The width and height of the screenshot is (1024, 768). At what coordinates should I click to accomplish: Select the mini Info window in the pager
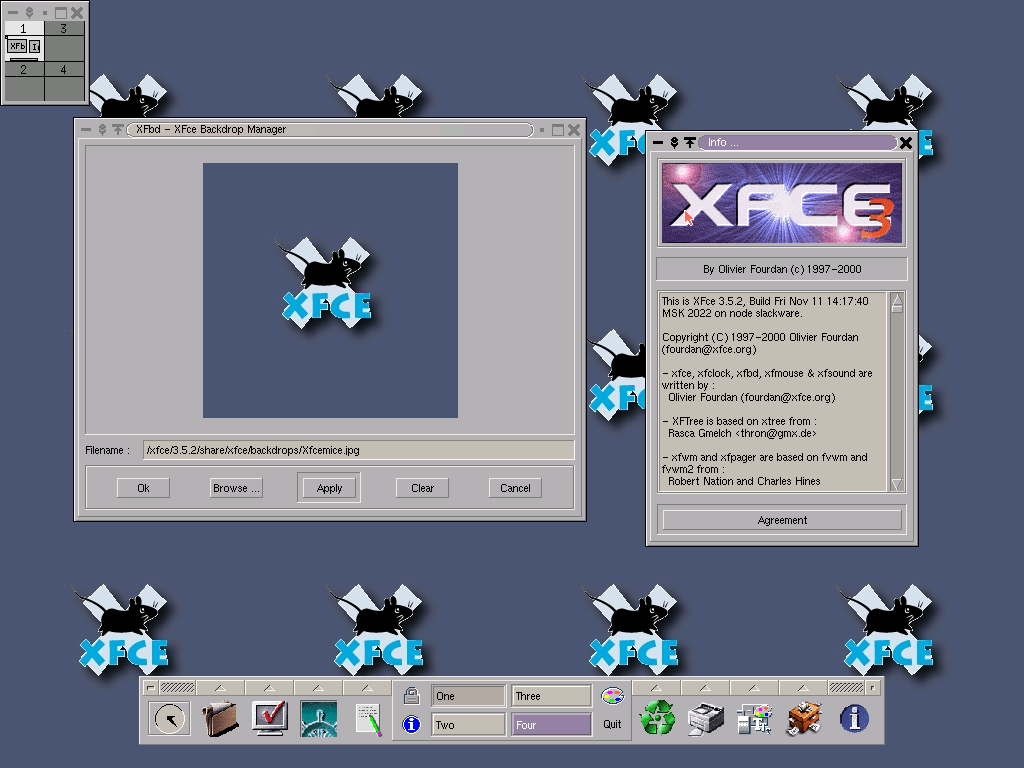click(x=35, y=46)
